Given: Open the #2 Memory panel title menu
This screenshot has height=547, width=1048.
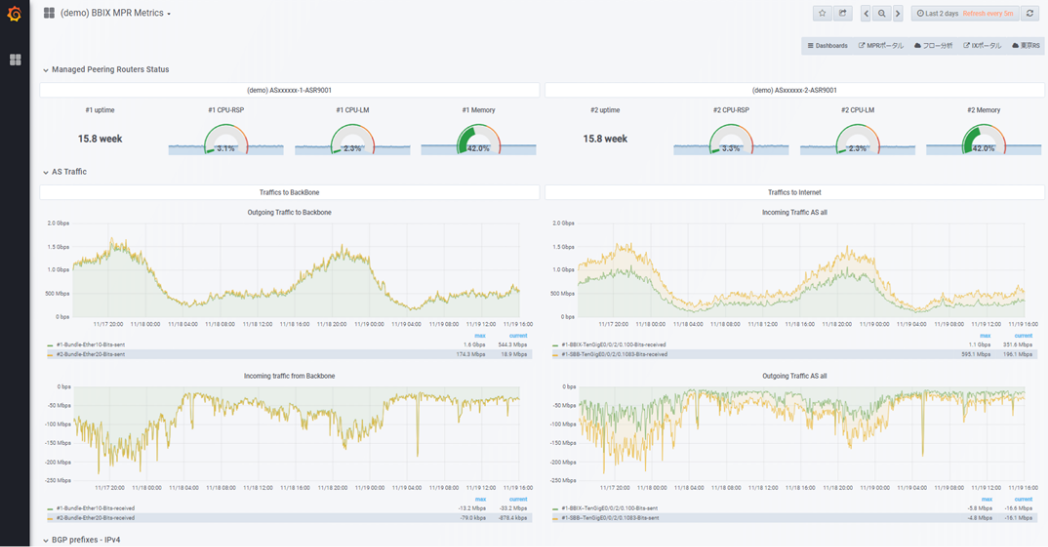Looking at the screenshot, I should (x=984, y=110).
